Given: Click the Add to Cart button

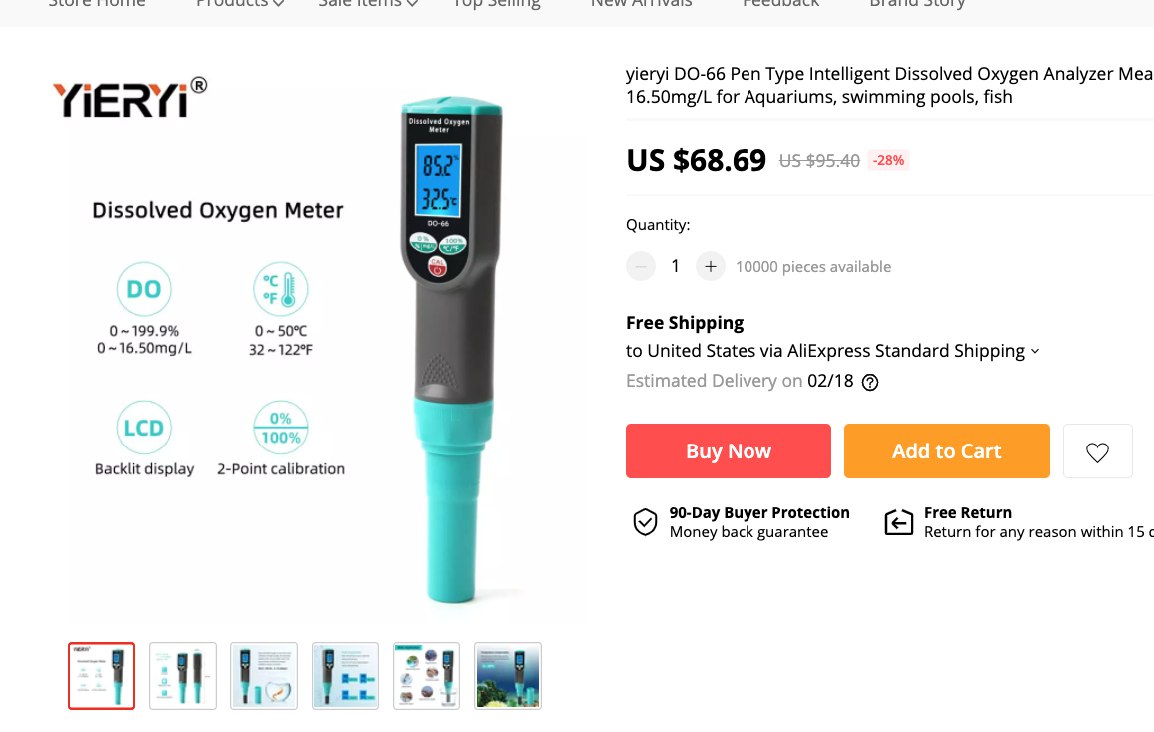Looking at the screenshot, I should [x=946, y=451].
